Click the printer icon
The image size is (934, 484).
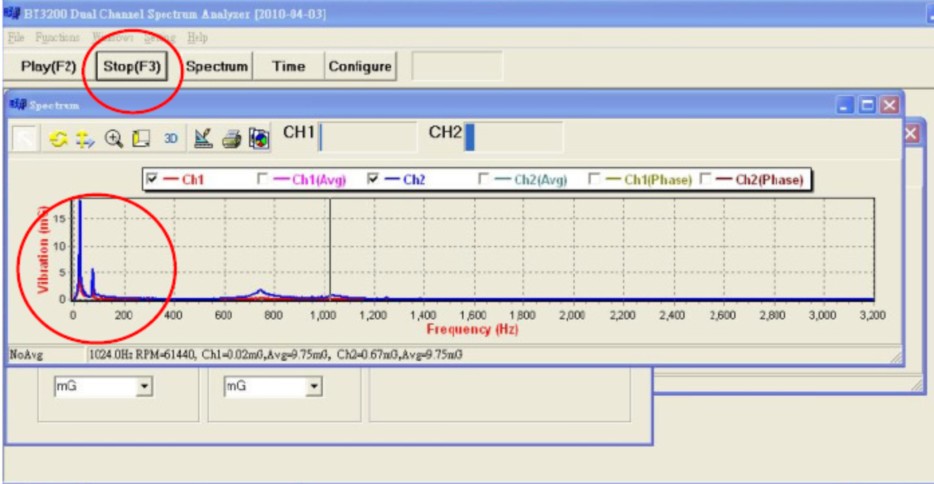[232, 139]
